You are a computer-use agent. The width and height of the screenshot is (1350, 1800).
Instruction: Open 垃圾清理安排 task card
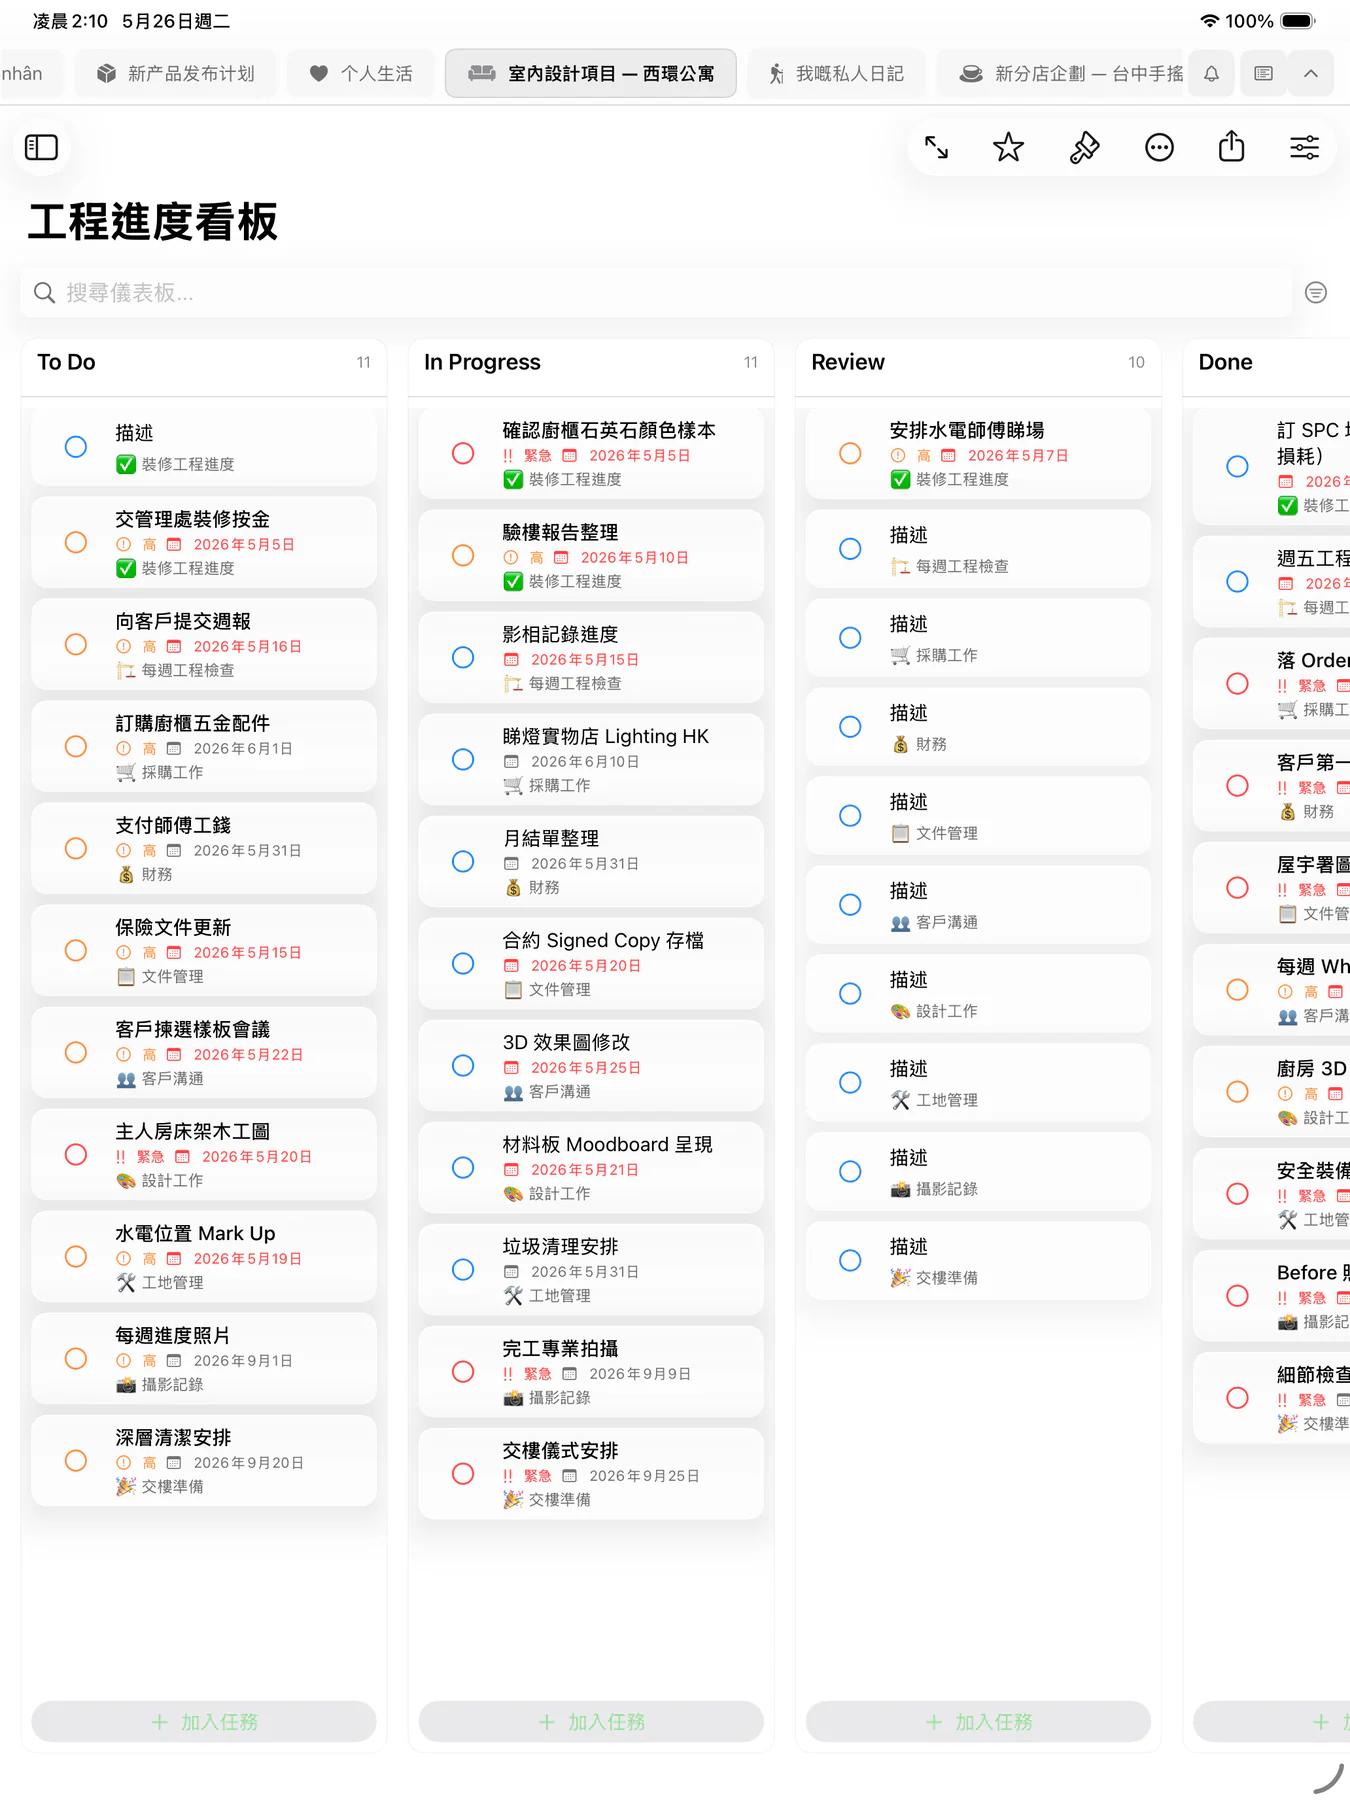tap(591, 1269)
